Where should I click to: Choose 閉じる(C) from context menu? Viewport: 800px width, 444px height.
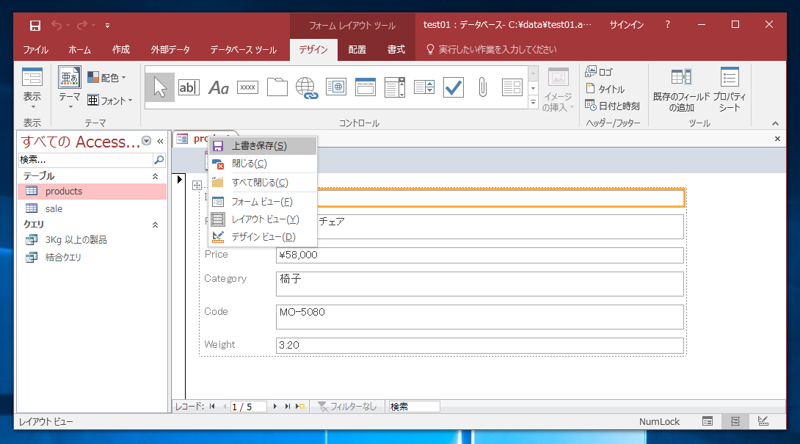point(263,164)
